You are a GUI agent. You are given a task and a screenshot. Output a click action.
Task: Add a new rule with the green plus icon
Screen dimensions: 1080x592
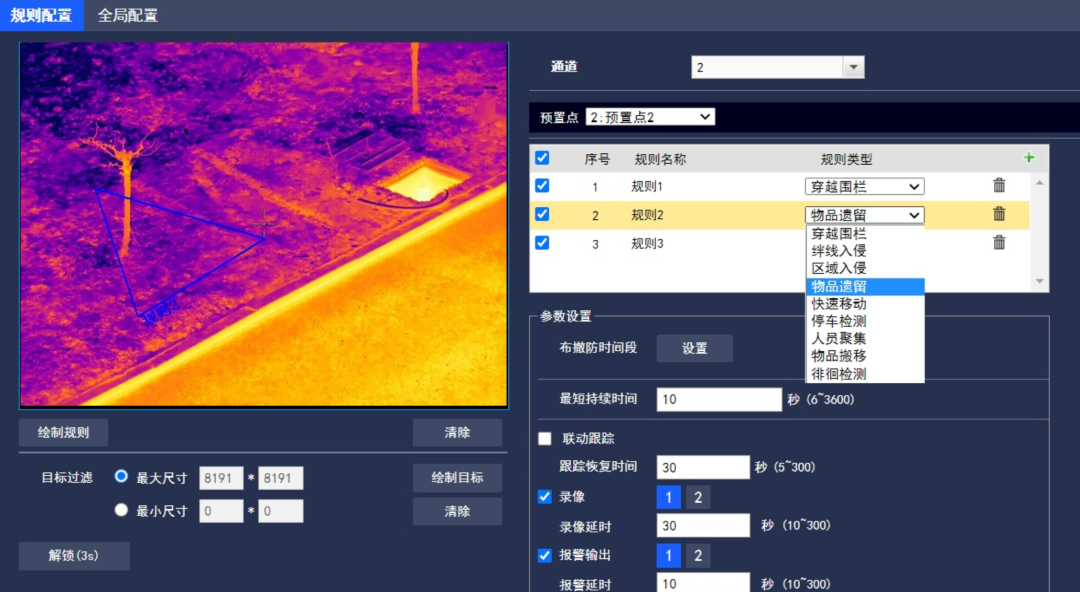point(1029,157)
